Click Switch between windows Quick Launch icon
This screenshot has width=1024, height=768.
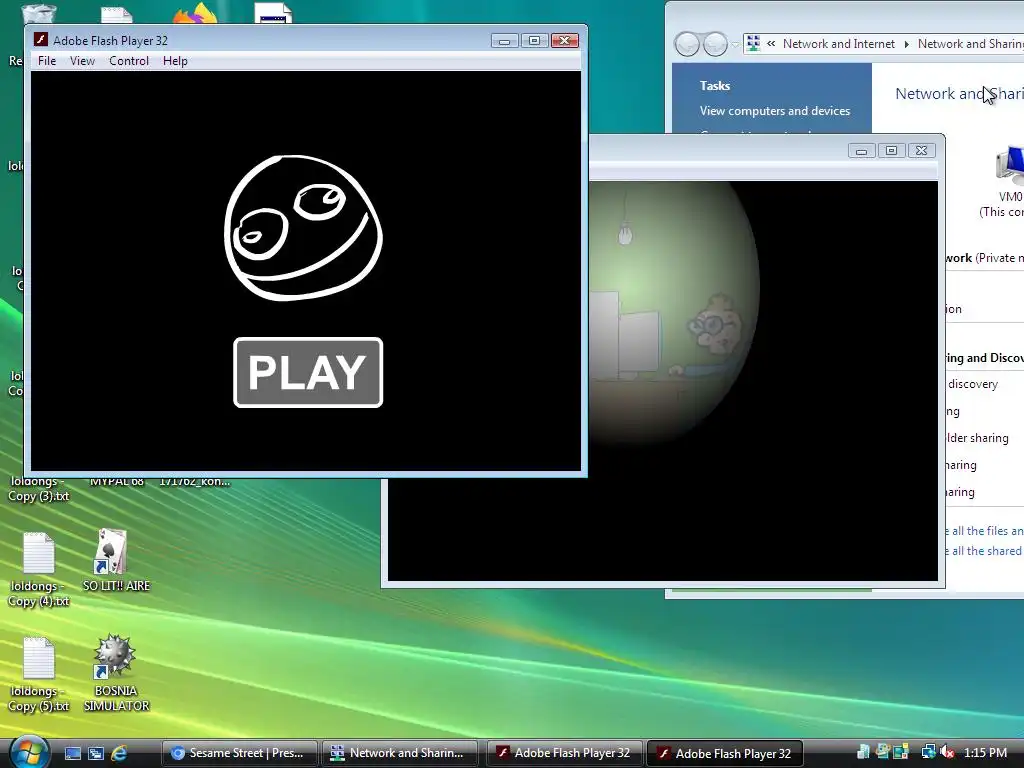95,753
